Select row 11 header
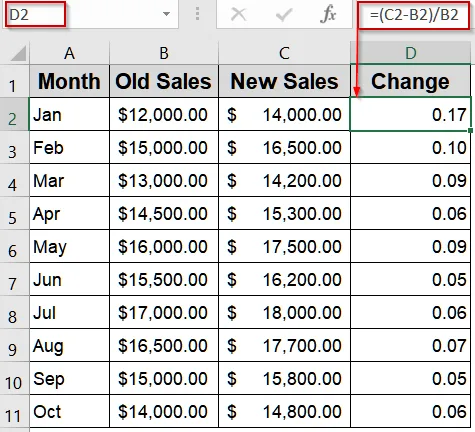The image size is (475, 432). click(x=14, y=411)
